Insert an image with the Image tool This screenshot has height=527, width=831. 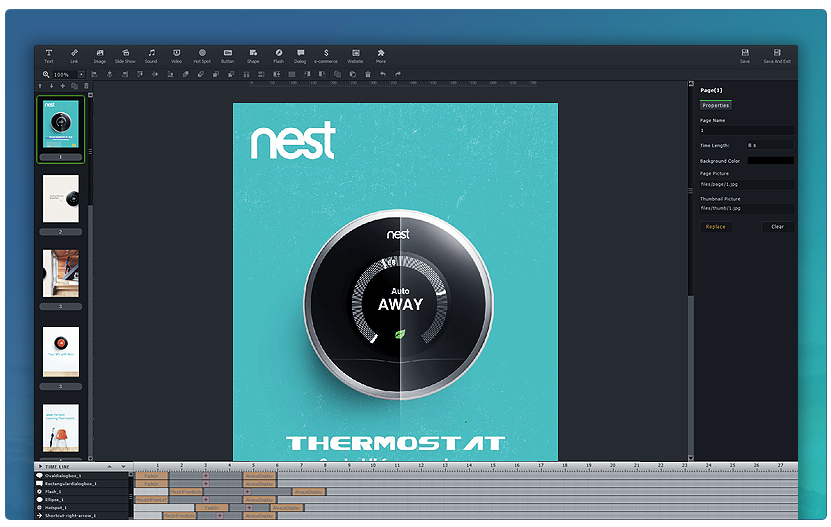coord(100,56)
